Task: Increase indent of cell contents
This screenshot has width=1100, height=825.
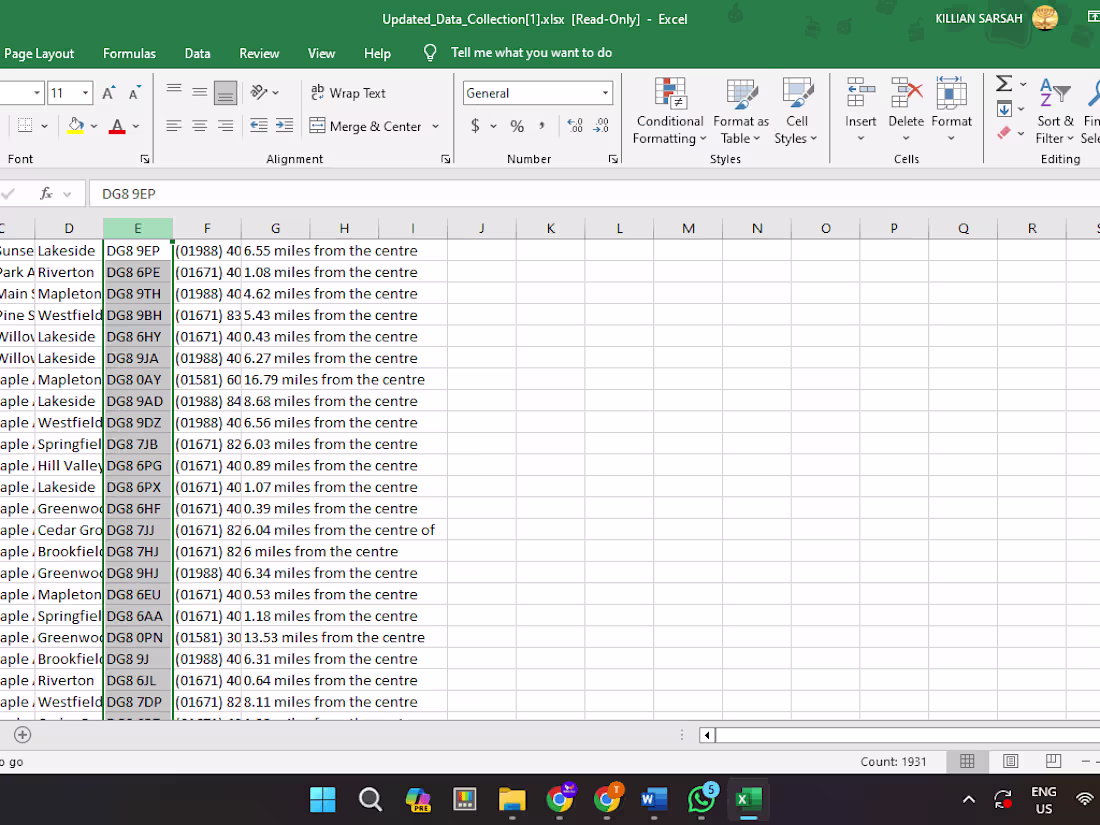Action: click(x=284, y=126)
